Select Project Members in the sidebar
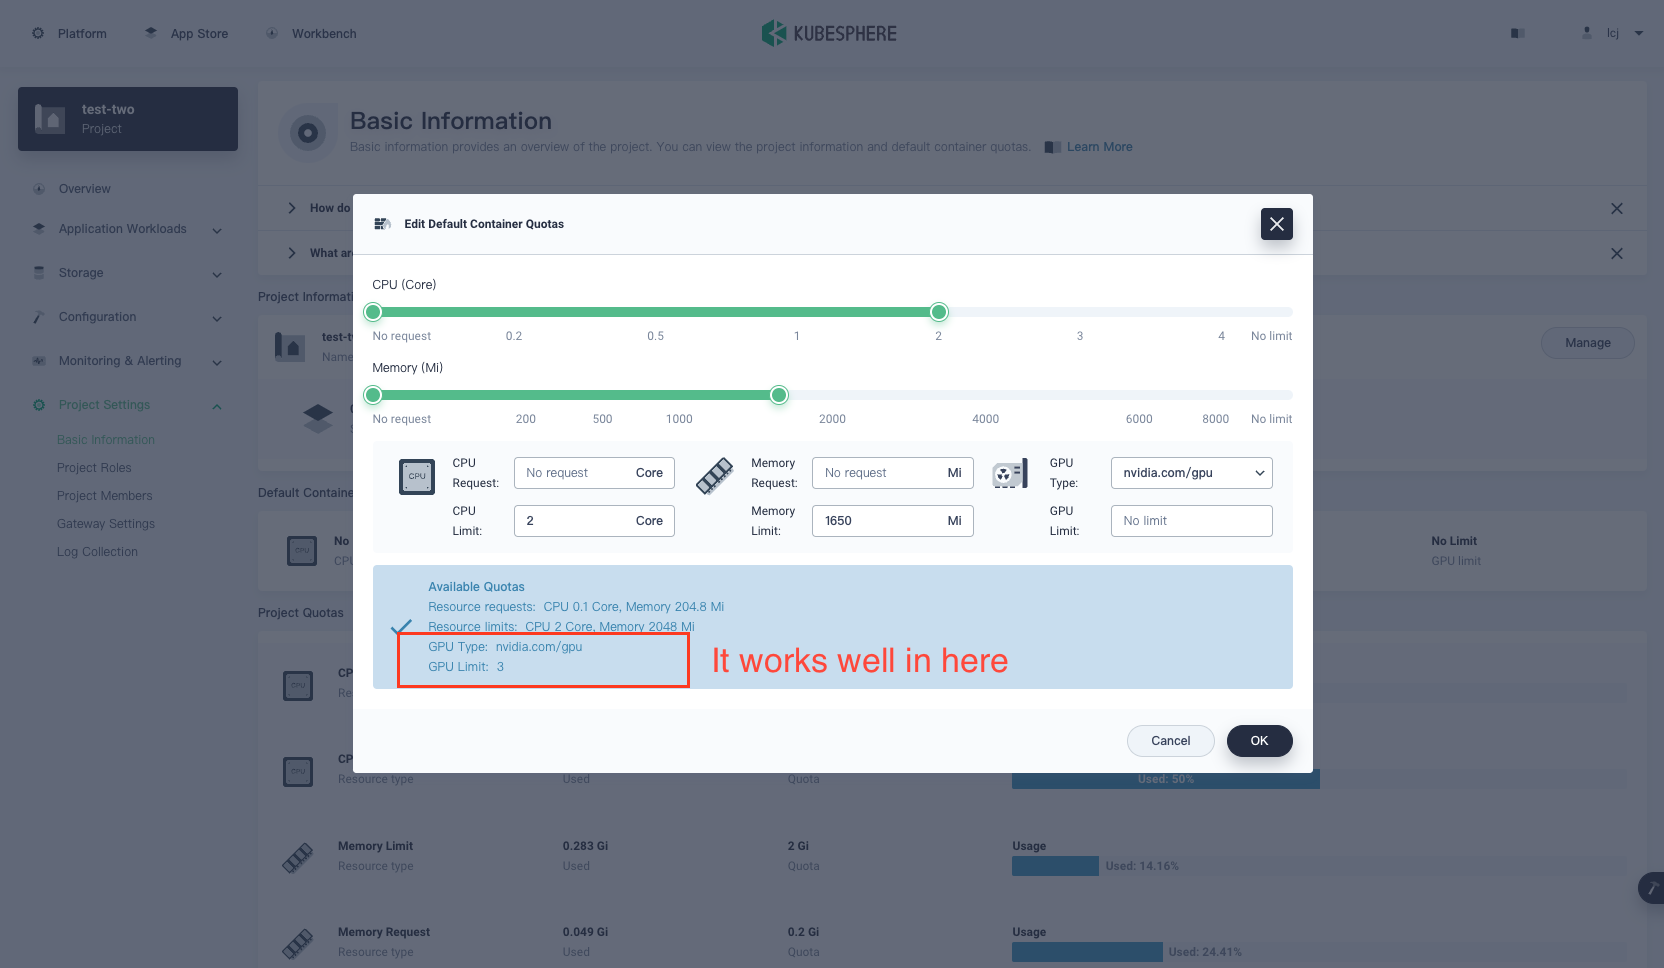Viewport: 1664px width, 968px height. (x=105, y=495)
